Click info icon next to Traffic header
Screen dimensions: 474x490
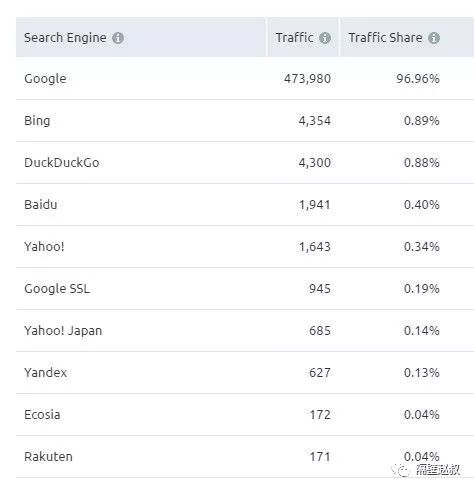pyautogui.click(x=325, y=38)
